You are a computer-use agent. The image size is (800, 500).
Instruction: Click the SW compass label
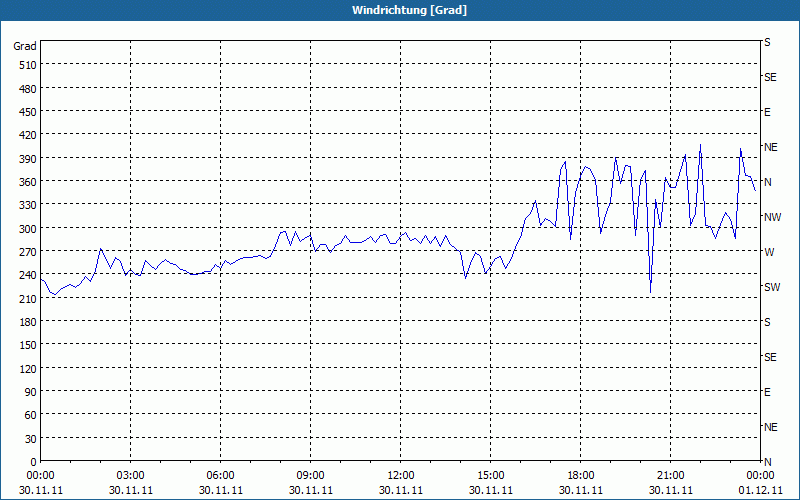tap(772, 287)
